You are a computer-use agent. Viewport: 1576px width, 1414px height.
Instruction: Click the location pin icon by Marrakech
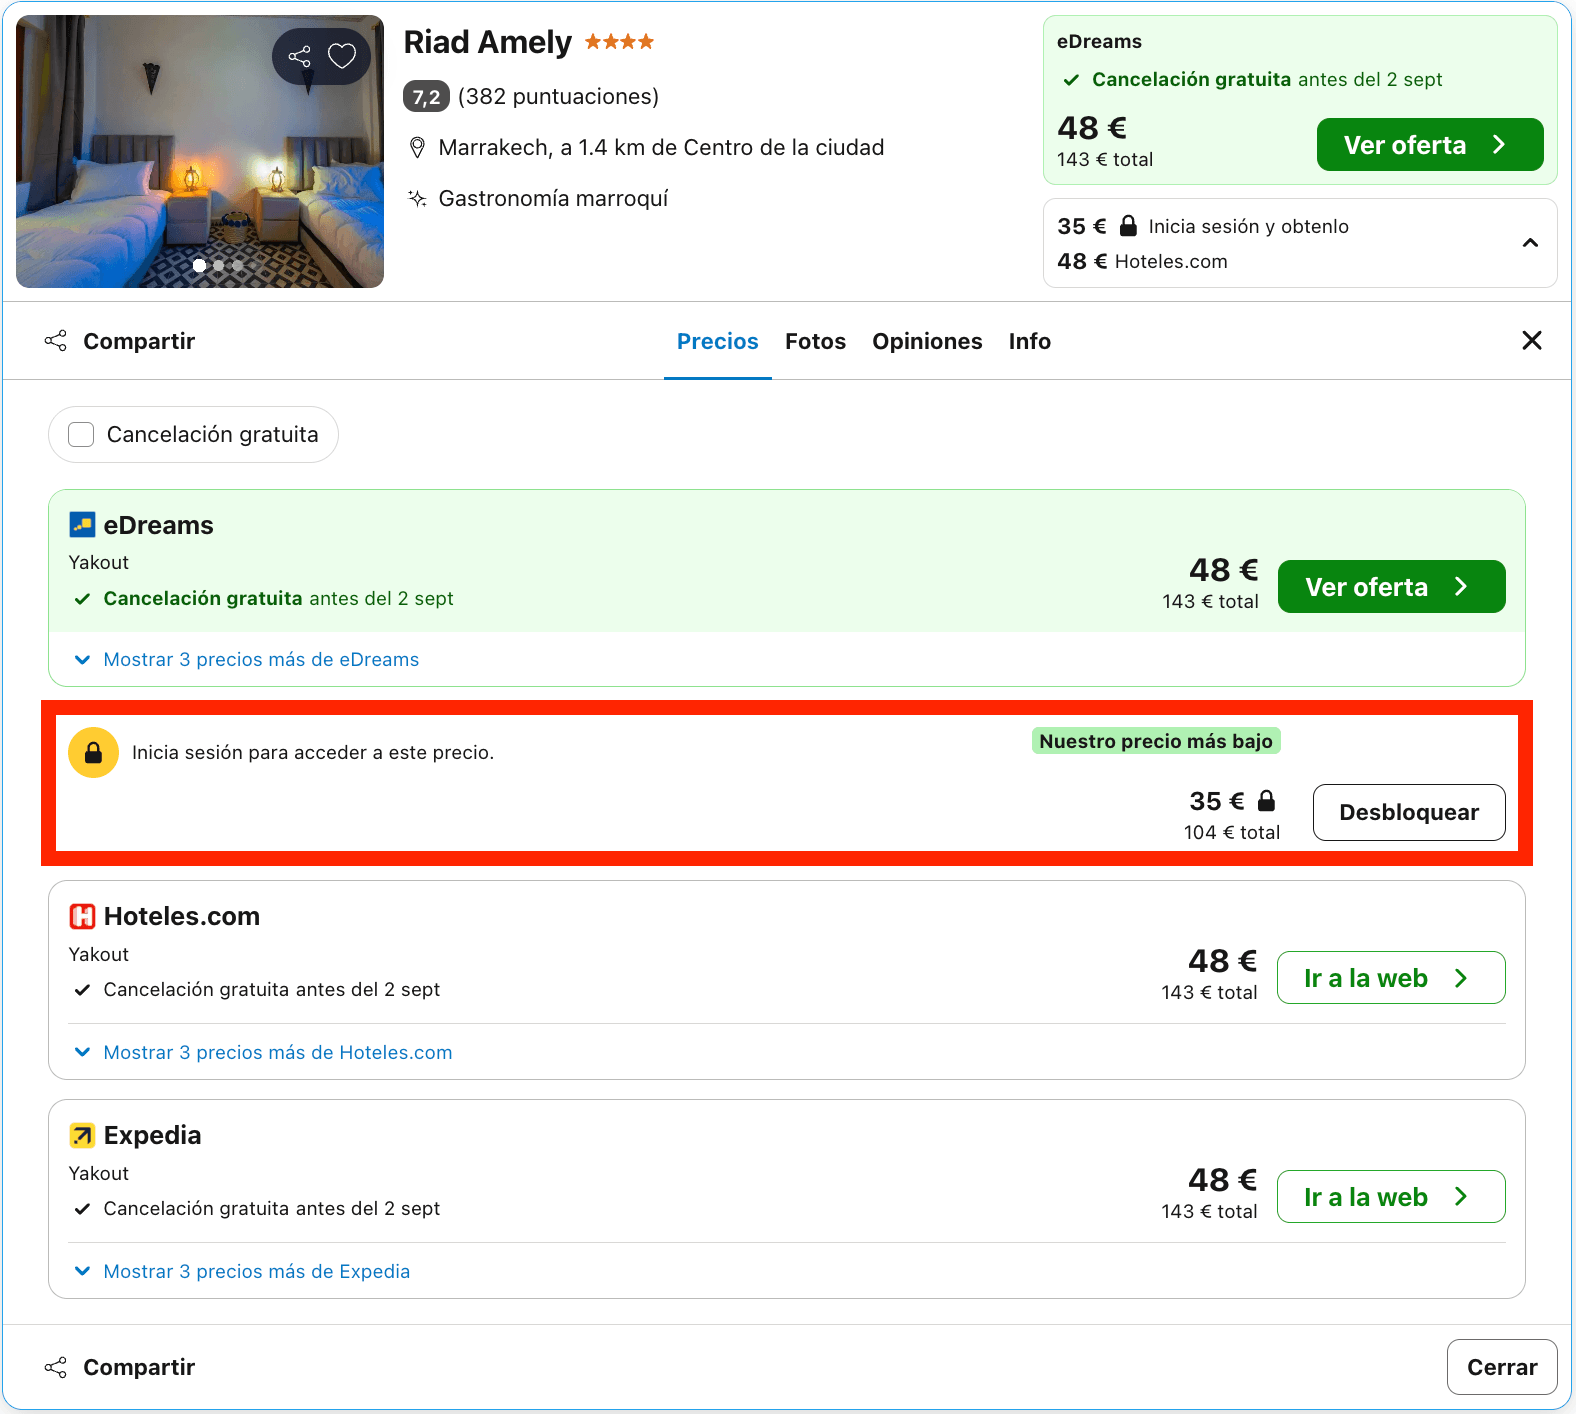pos(418,148)
